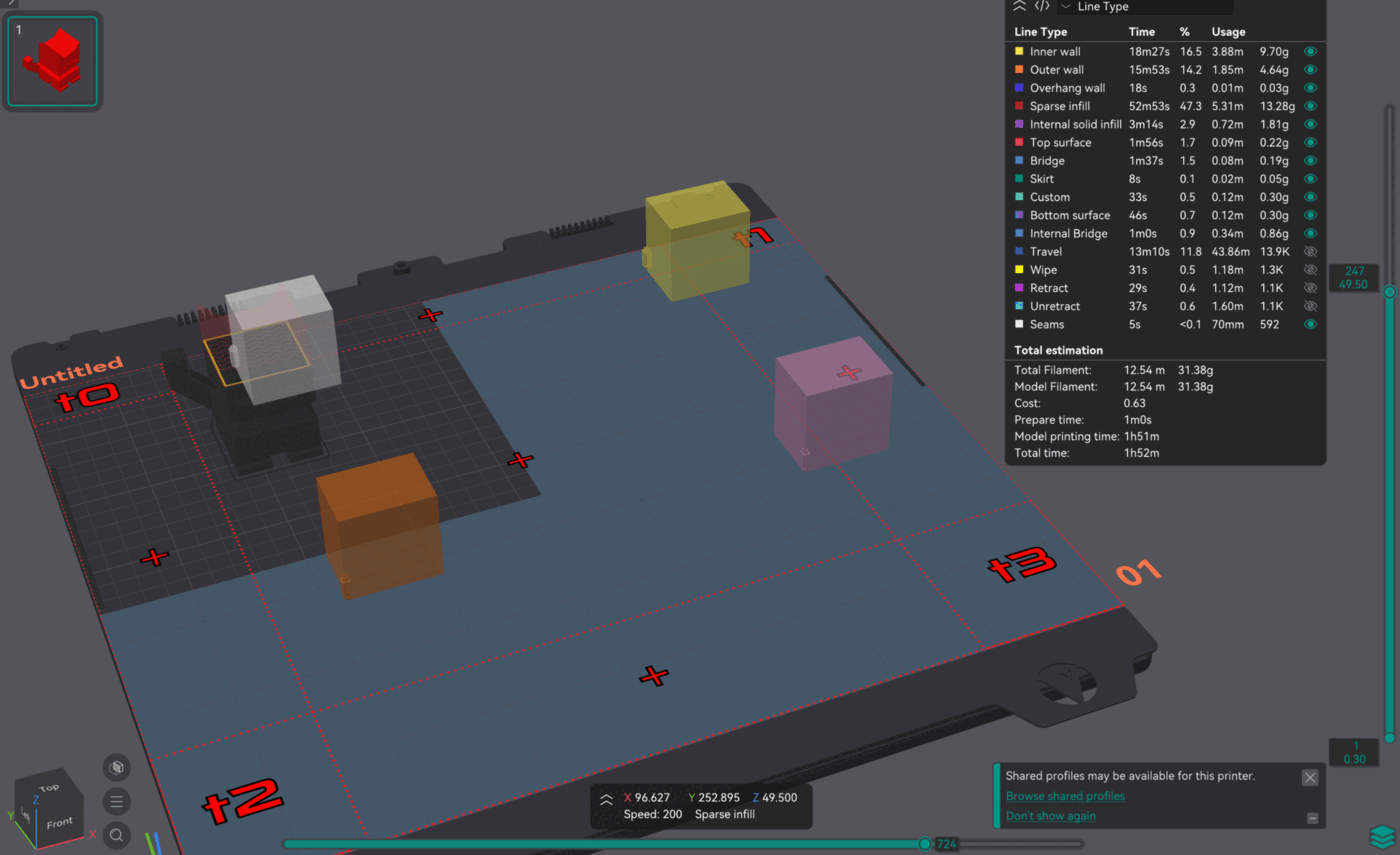This screenshot has width=1400, height=855.
Task: Expand the position readout panel chevron
Action: click(606, 800)
